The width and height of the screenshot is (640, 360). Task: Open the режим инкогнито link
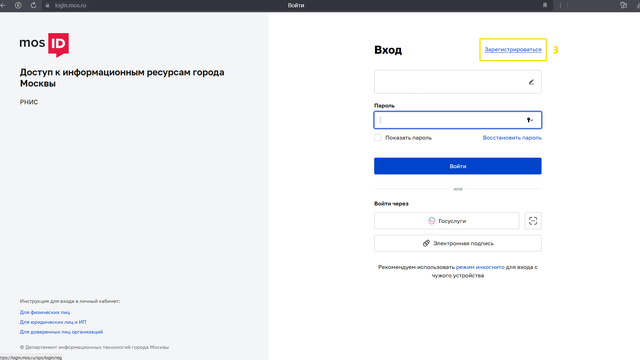(480, 267)
